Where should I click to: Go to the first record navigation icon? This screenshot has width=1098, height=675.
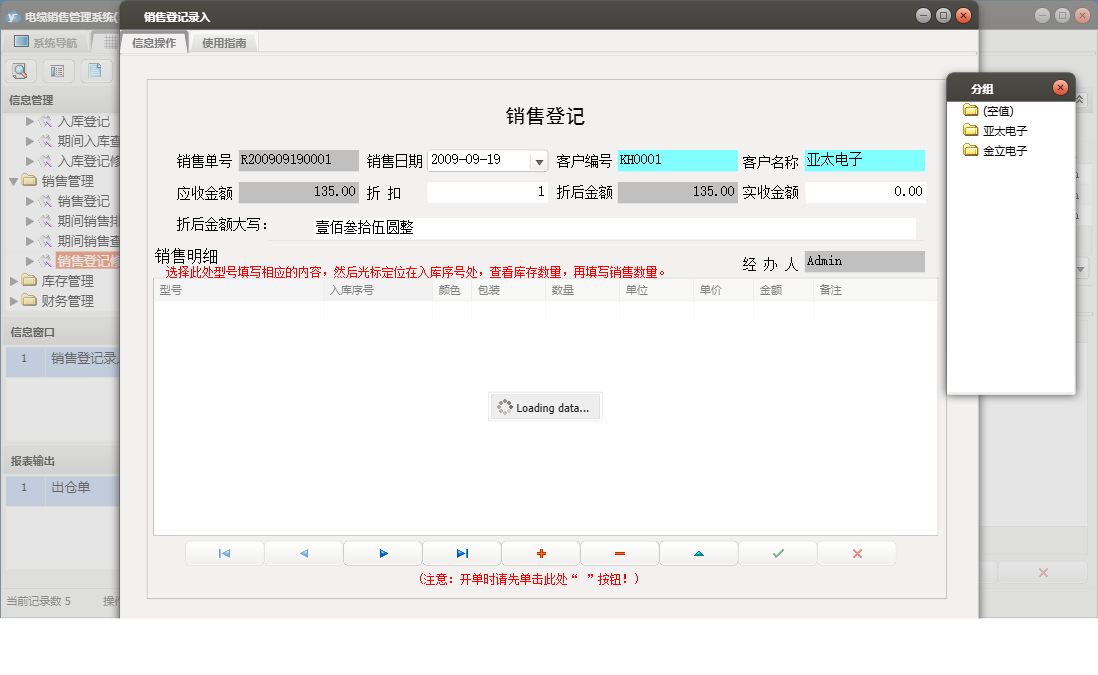[x=225, y=553]
